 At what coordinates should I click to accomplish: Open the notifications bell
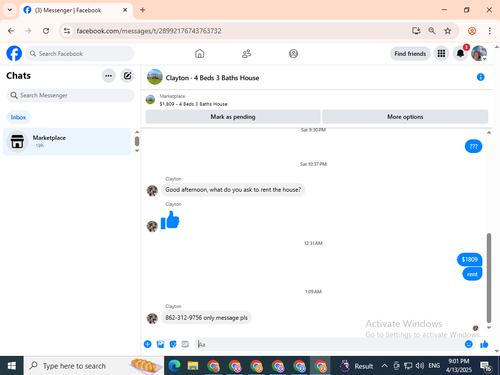460,53
